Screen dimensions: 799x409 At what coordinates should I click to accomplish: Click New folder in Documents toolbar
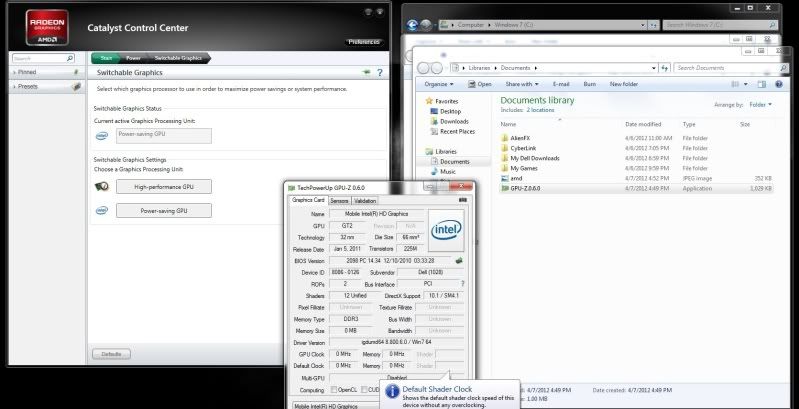[x=624, y=84]
